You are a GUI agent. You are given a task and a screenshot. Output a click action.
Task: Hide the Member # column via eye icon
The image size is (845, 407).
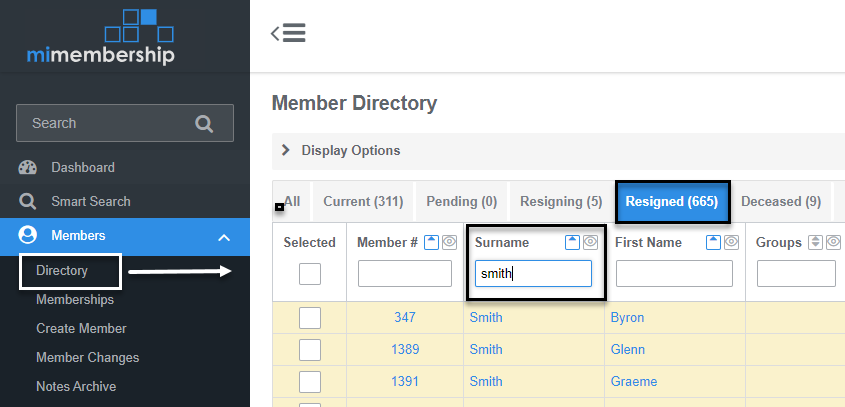click(x=449, y=243)
